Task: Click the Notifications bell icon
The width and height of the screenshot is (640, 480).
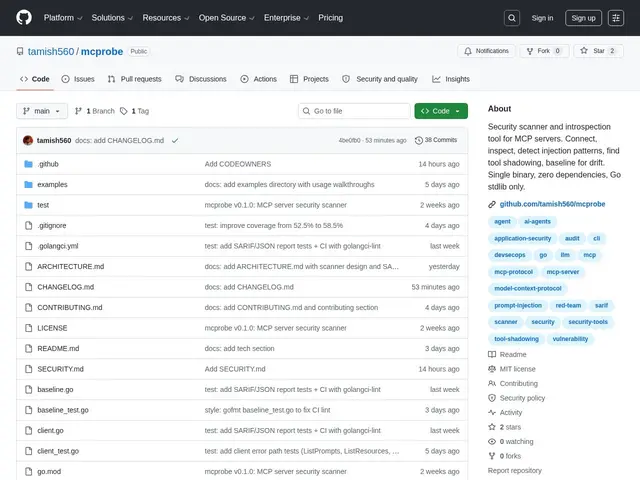Action: pyautogui.click(x=468, y=51)
